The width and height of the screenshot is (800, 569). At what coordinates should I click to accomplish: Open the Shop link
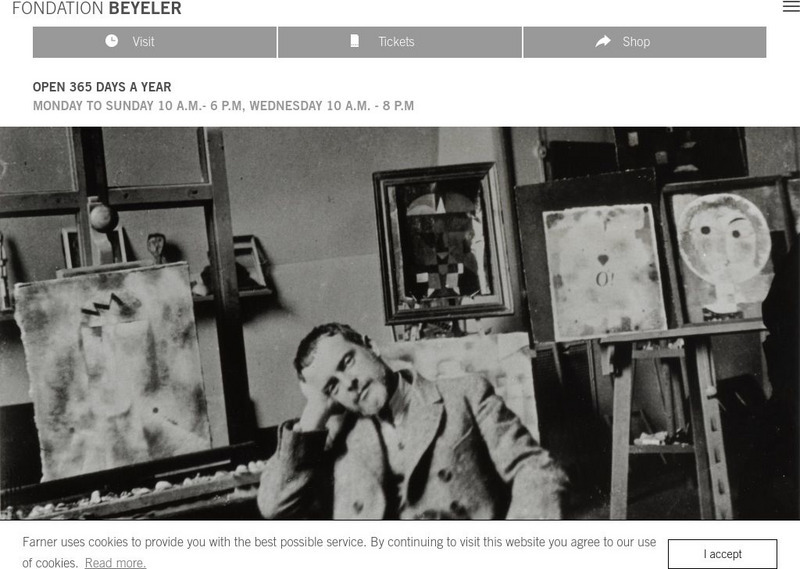[644, 42]
